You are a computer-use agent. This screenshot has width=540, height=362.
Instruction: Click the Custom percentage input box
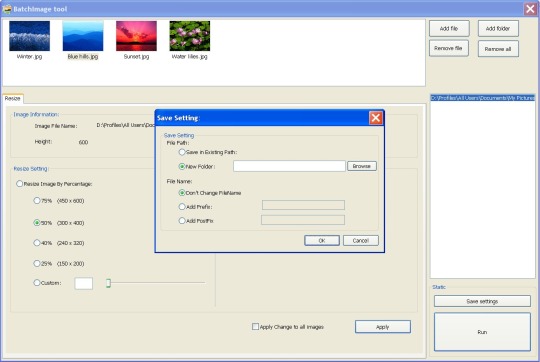tap(84, 283)
